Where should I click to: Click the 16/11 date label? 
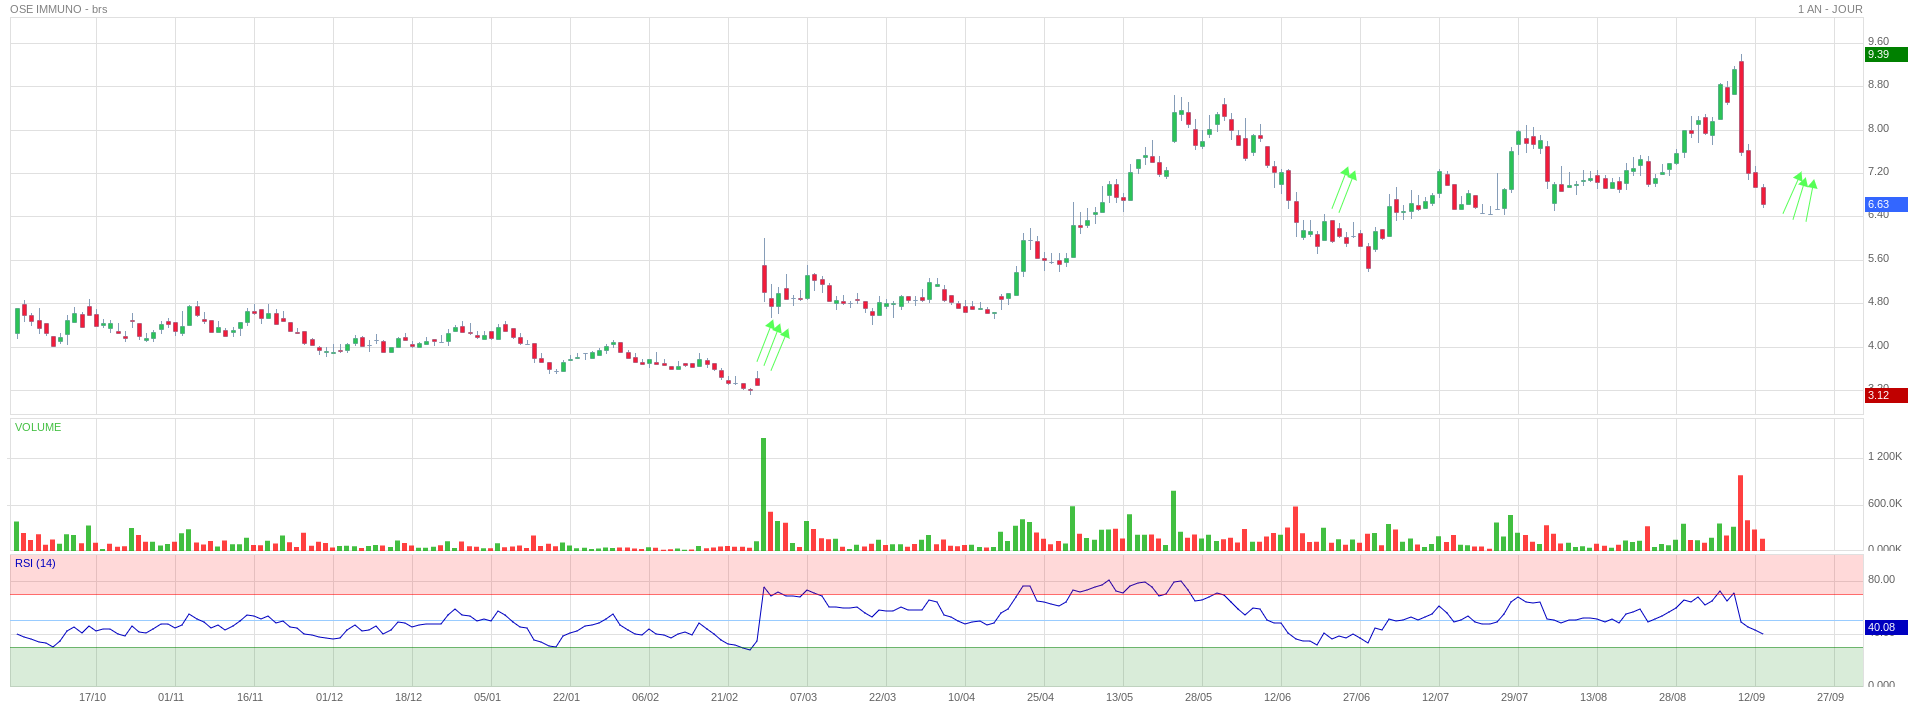[250, 698]
